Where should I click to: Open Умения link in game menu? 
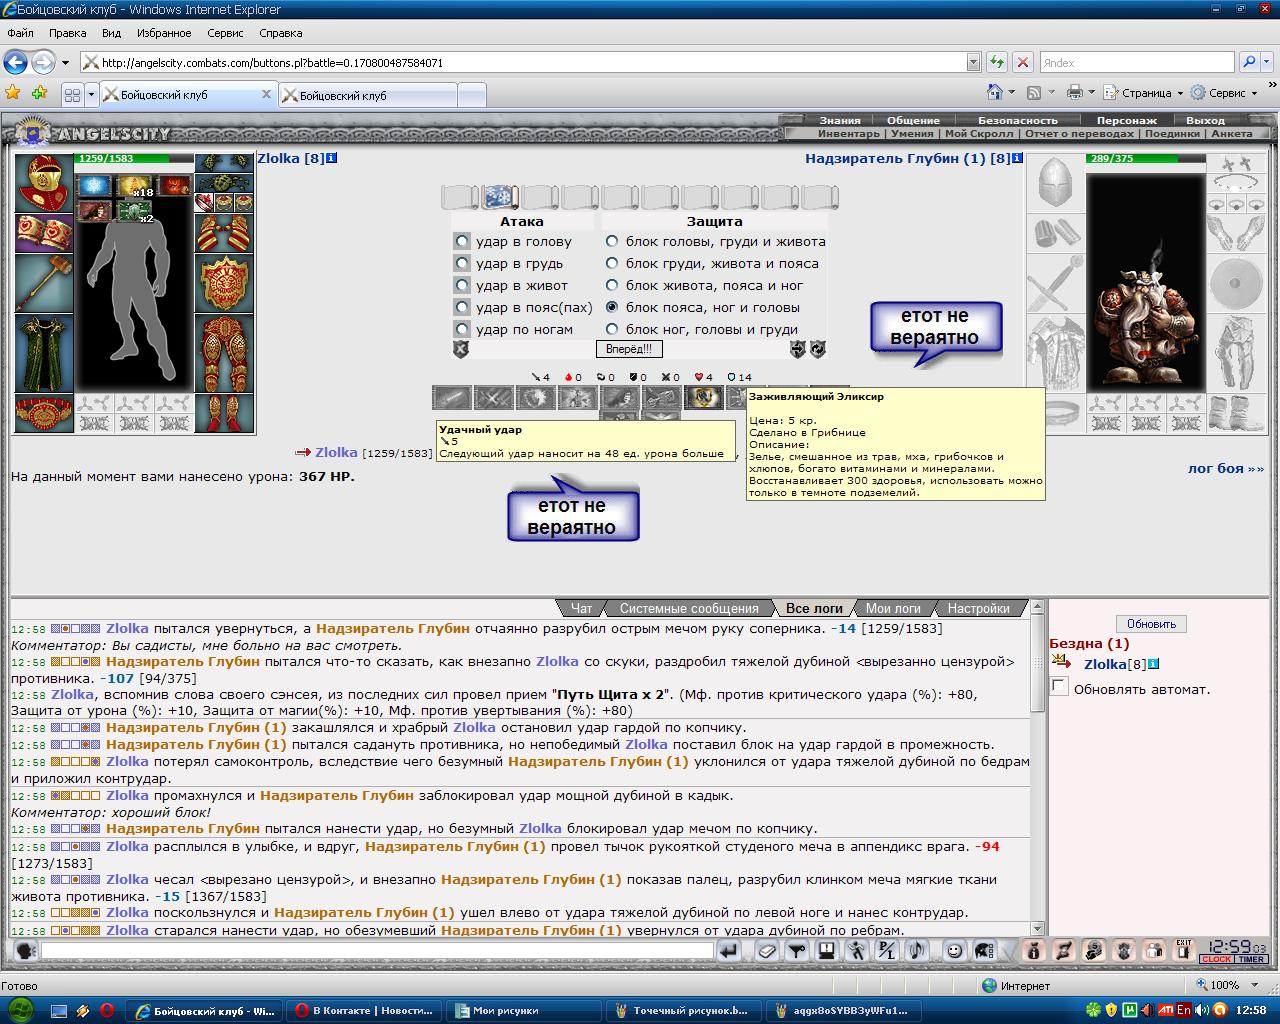click(912, 134)
